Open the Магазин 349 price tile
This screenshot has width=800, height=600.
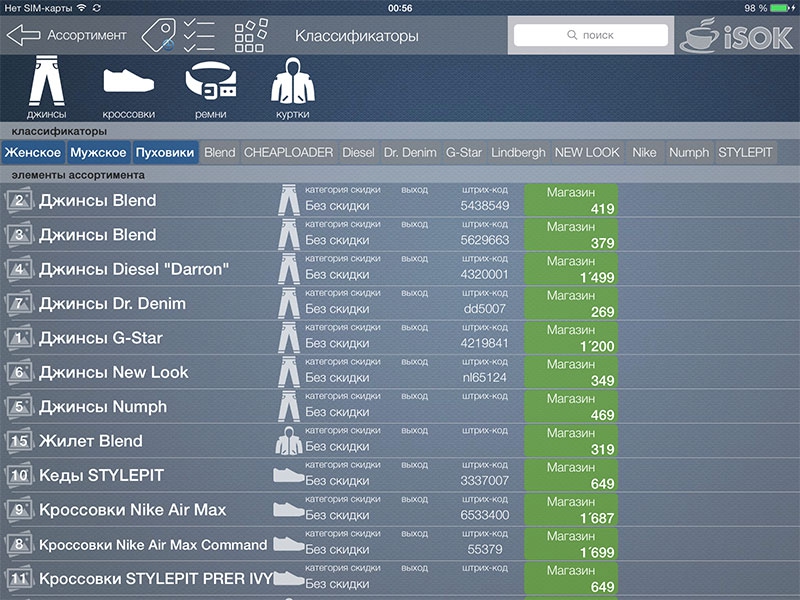(x=571, y=372)
